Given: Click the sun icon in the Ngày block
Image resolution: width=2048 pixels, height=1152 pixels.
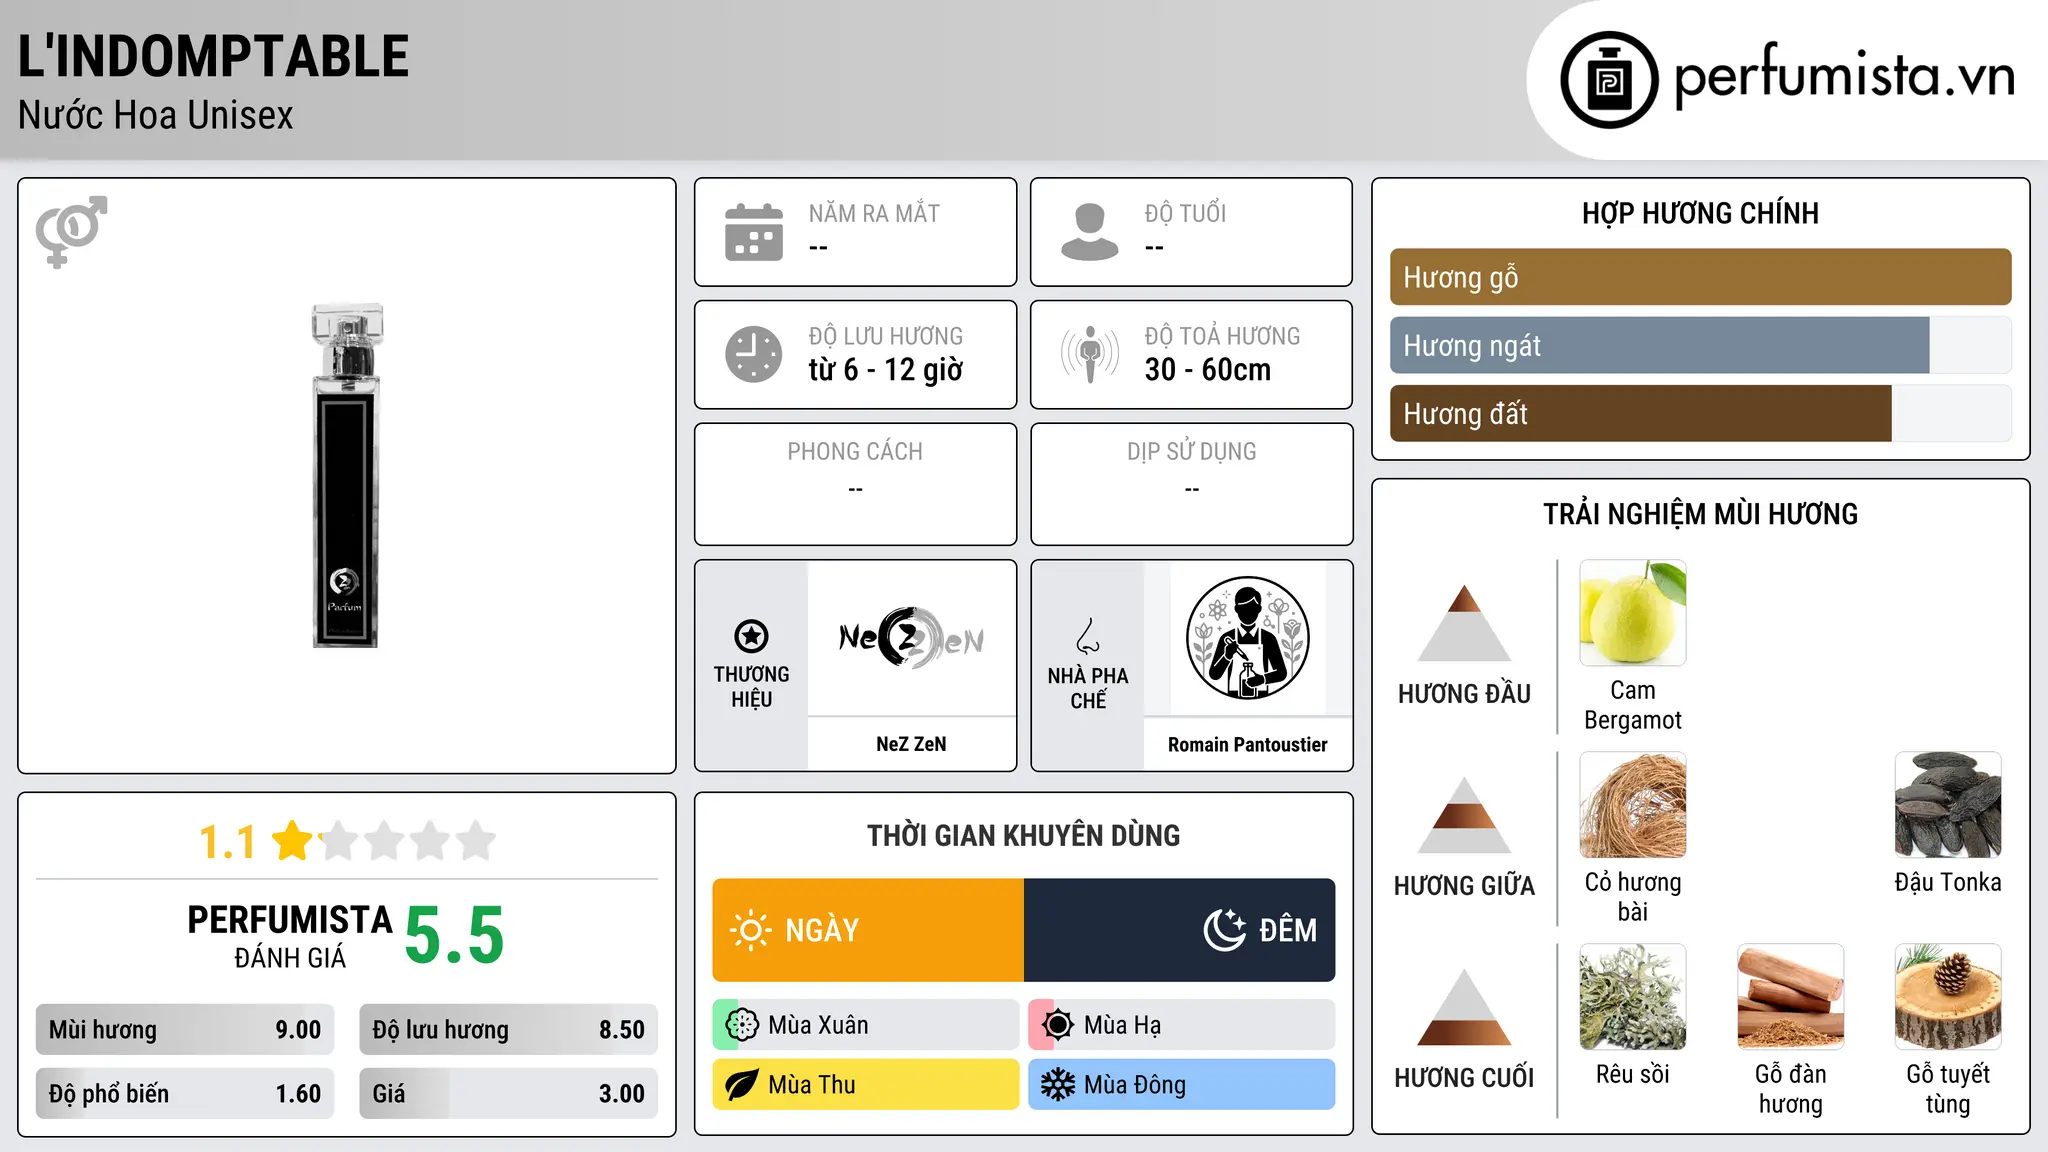Looking at the screenshot, I should [750, 930].
